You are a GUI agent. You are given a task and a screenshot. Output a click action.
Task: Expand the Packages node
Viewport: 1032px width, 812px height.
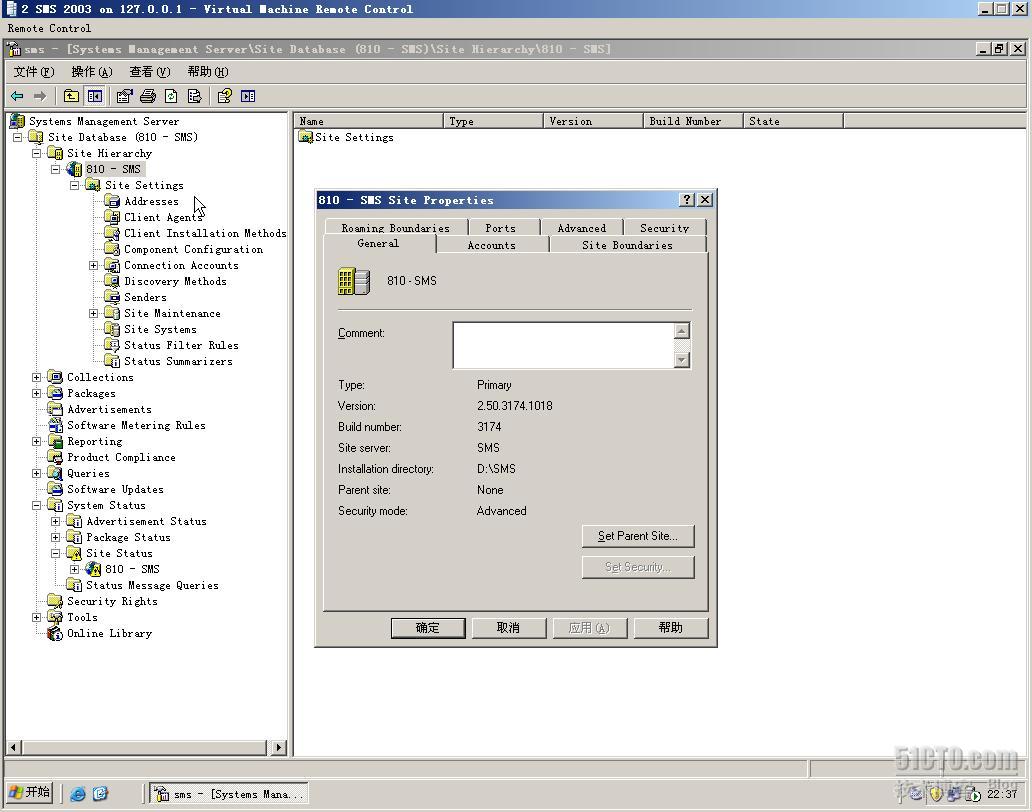(x=37, y=393)
